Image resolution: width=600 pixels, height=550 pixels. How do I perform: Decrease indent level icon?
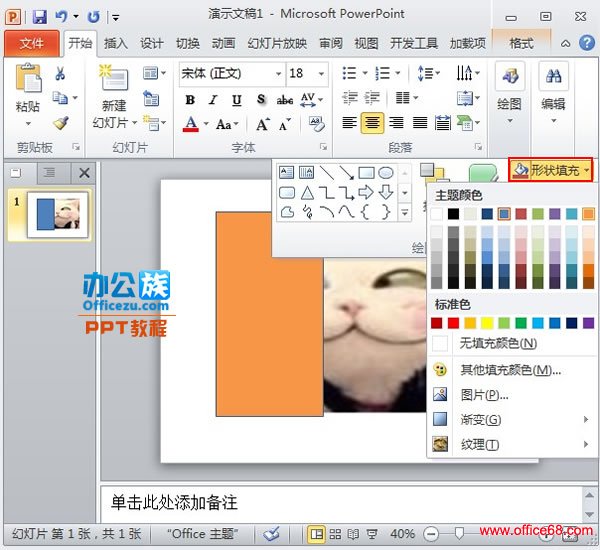(x=349, y=98)
